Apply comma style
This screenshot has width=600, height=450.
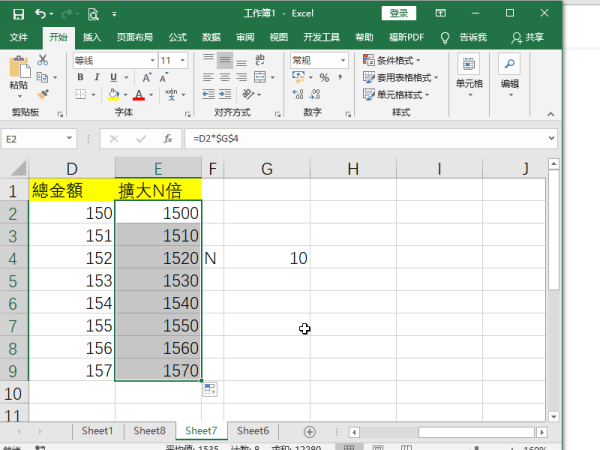click(340, 78)
